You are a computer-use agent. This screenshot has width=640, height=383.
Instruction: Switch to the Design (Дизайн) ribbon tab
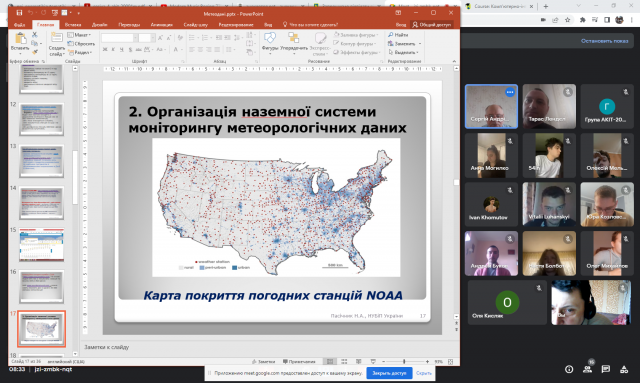coord(100,24)
